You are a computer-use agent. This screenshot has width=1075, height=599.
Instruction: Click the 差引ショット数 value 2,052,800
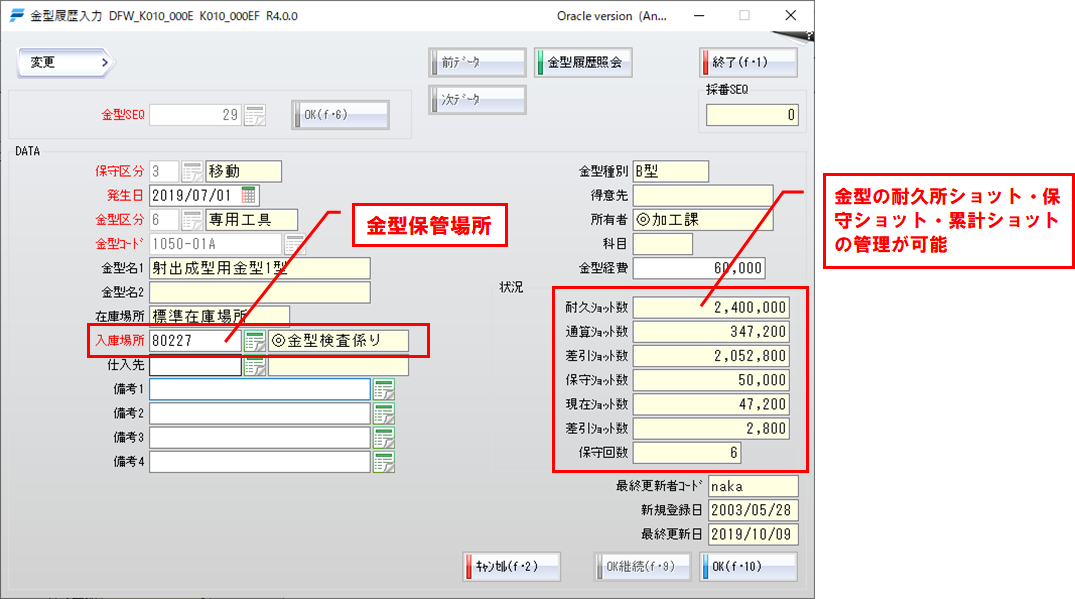pos(711,356)
